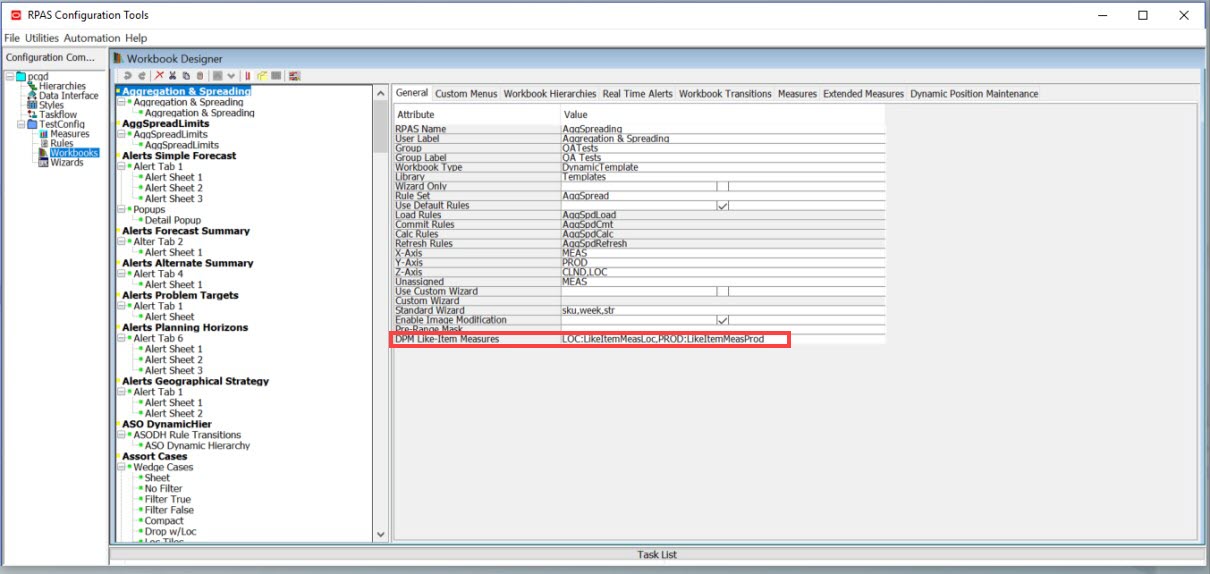Click the gray square toolbar icon beside Paste

click(x=217, y=76)
